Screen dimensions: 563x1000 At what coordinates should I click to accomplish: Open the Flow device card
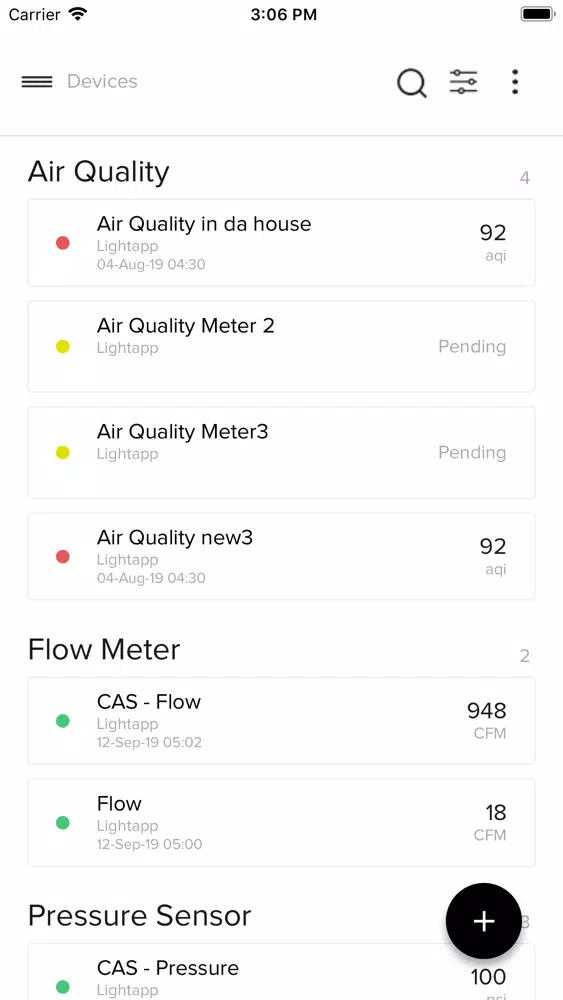(281, 822)
